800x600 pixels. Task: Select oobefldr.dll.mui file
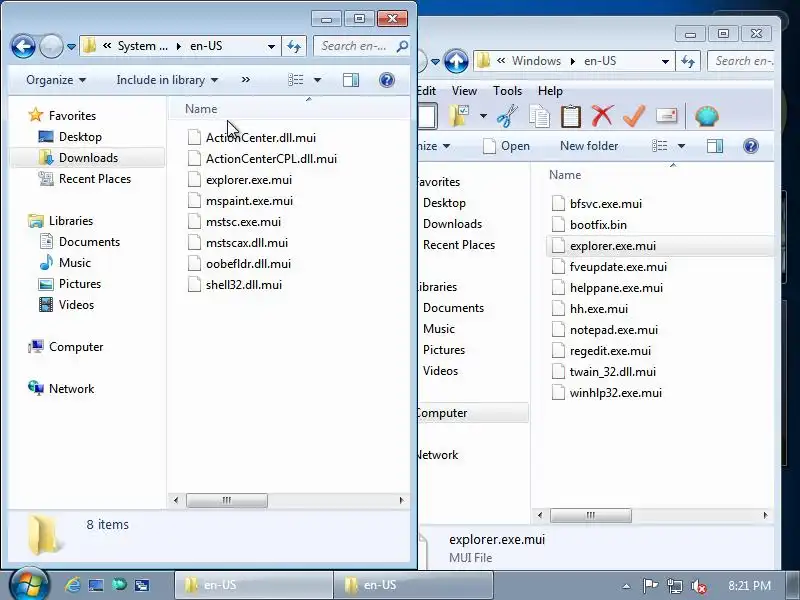click(x=248, y=264)
